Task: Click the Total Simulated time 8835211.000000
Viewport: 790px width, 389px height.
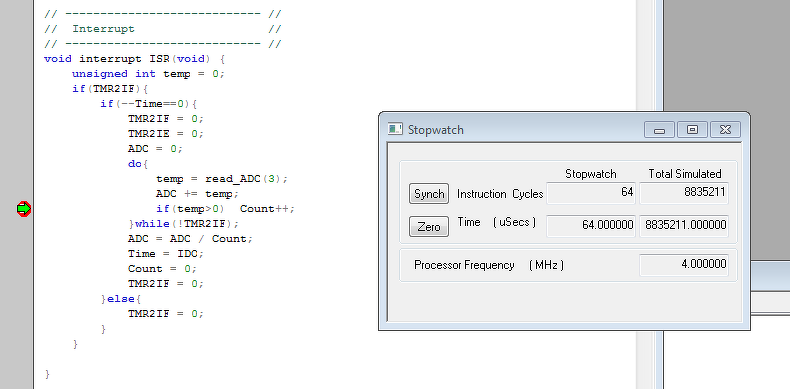Action: (x=684, y=225)
